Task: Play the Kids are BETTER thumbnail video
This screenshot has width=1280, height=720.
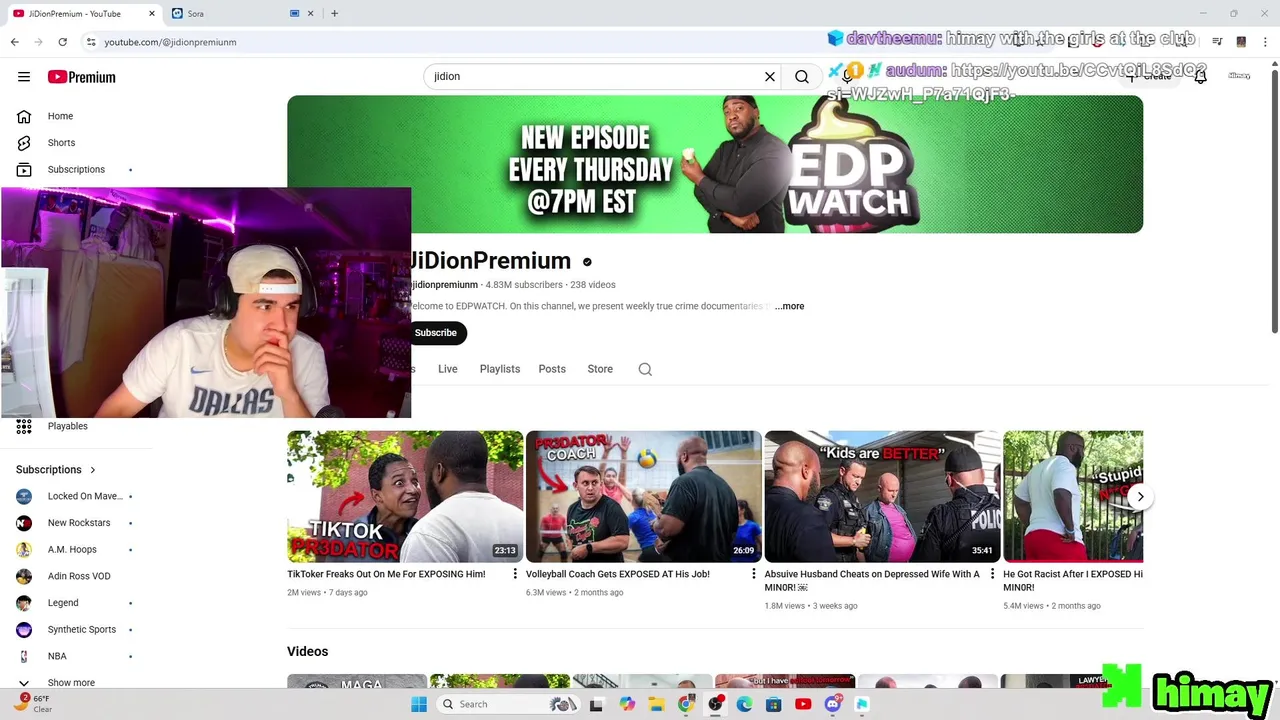Action: pyautogui.click(x=882, y=496)
